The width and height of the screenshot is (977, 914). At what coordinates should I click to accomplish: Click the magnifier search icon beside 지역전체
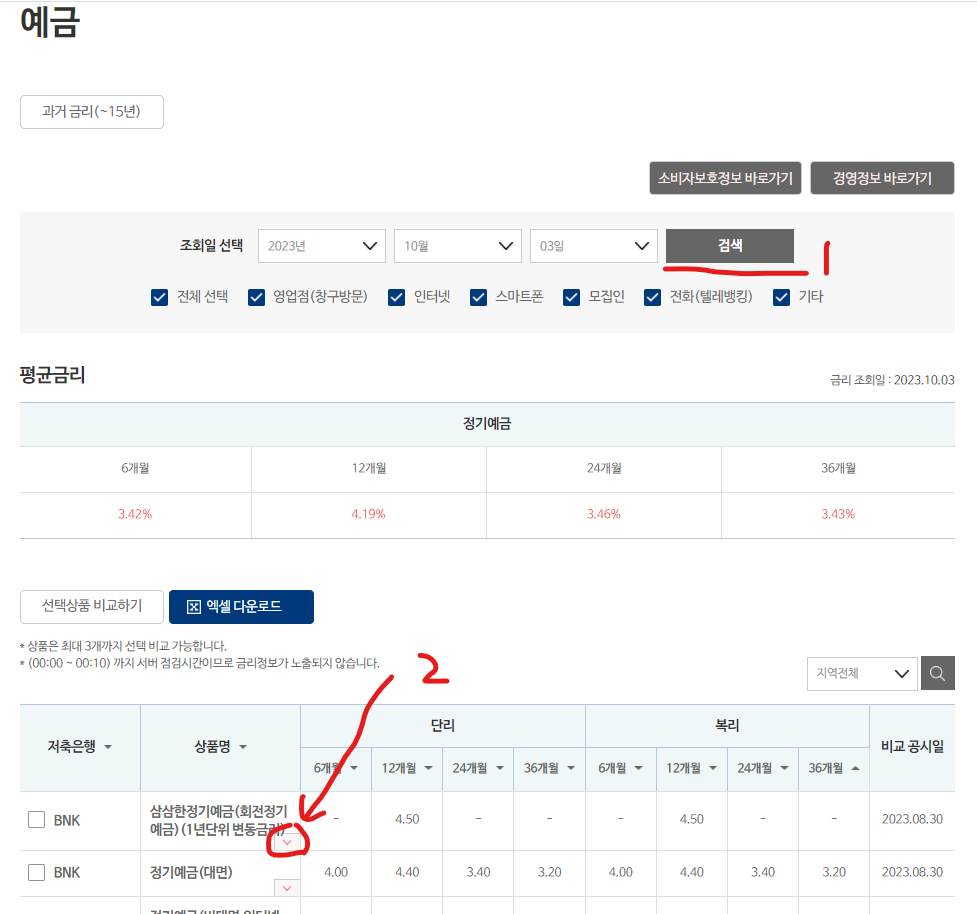click(936, 673)
